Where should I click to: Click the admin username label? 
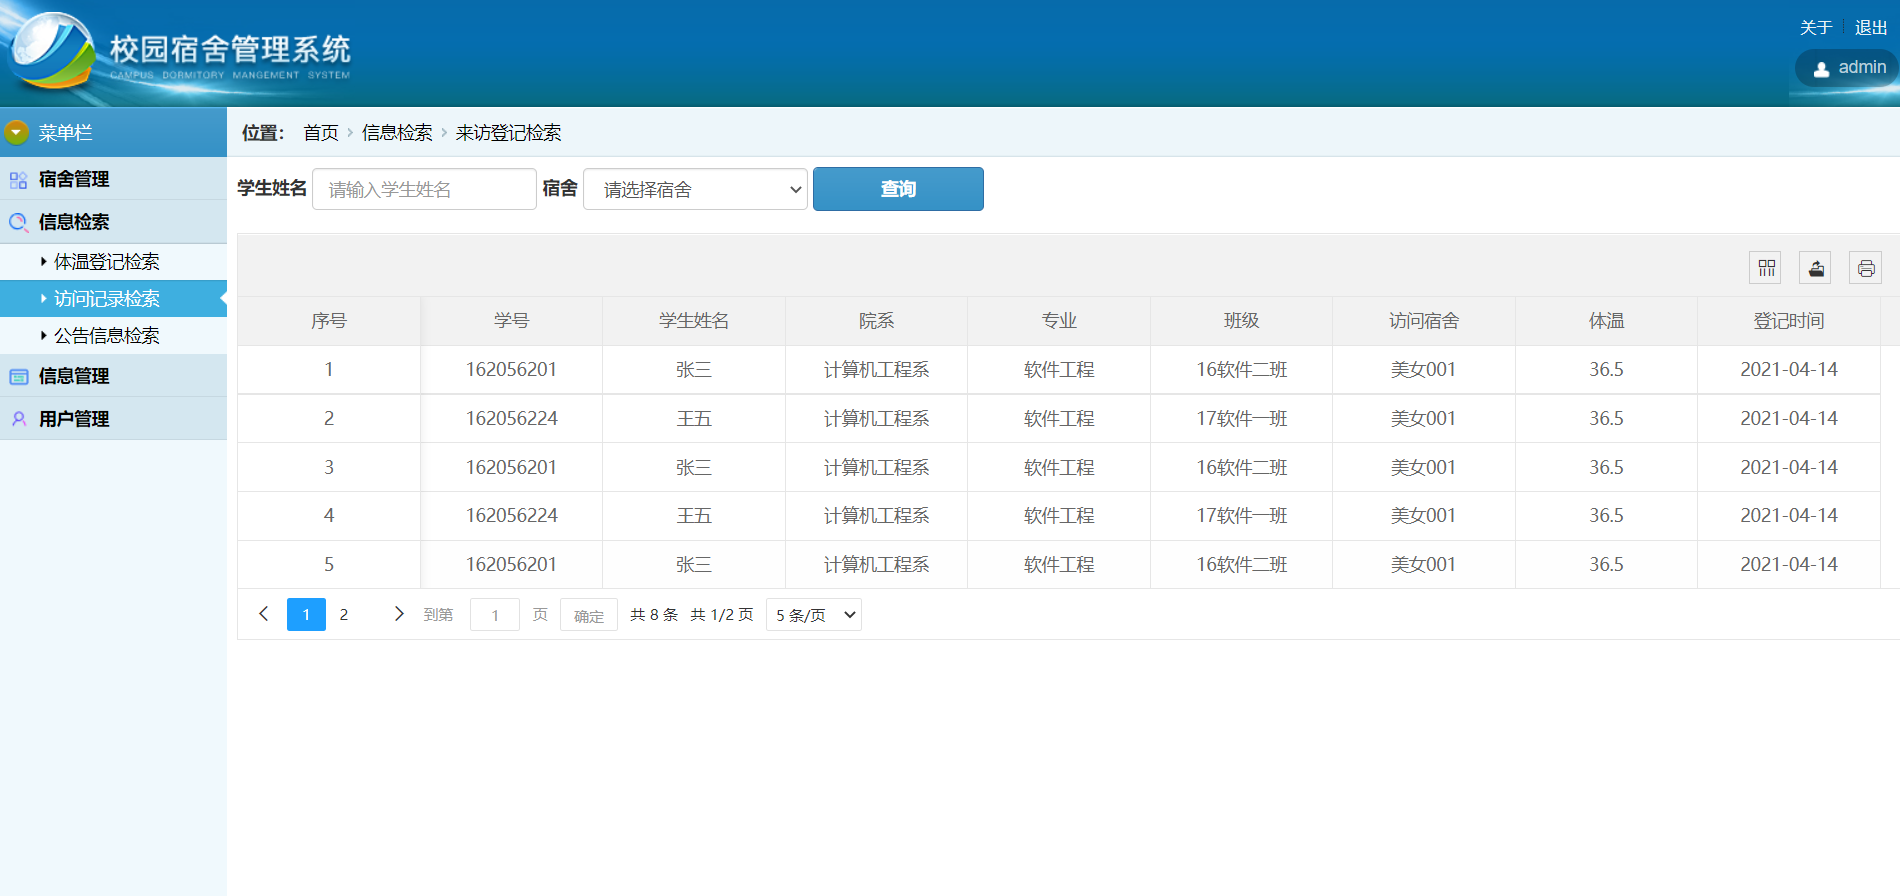pyautogui.click(x=1862, y=67)
